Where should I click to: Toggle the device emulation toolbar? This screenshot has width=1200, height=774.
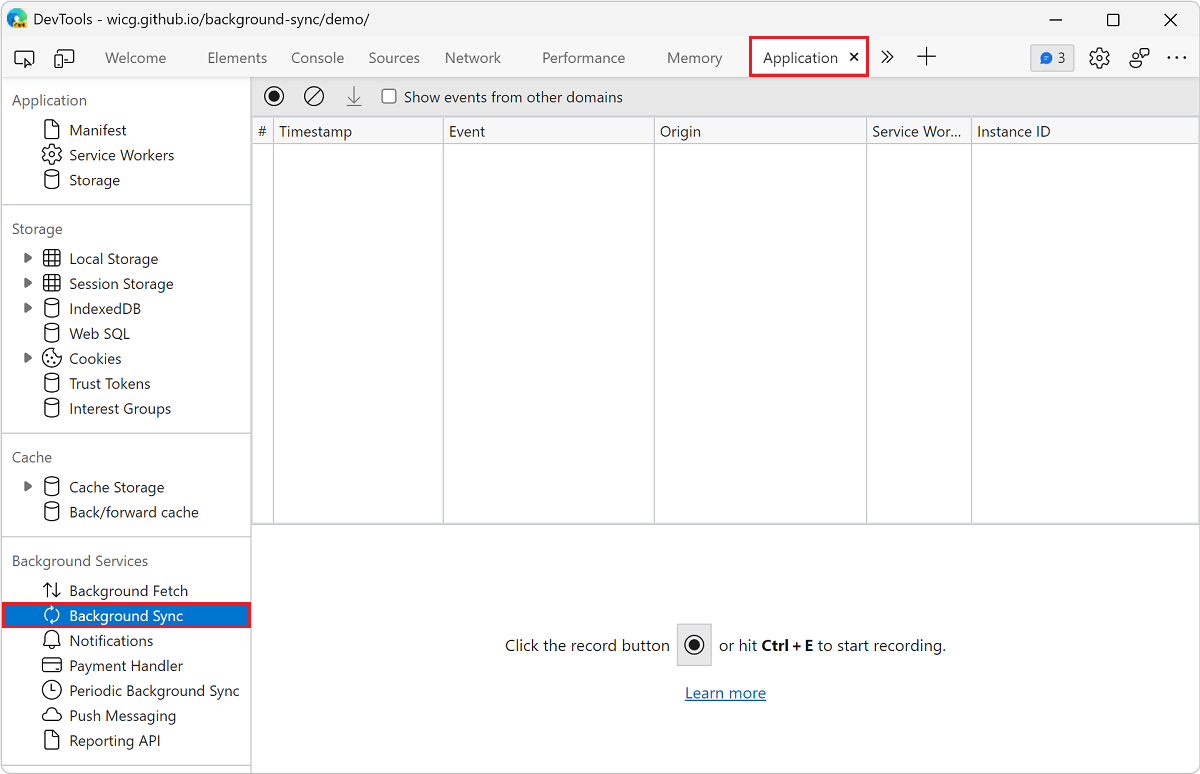click(x=63, y=58)
